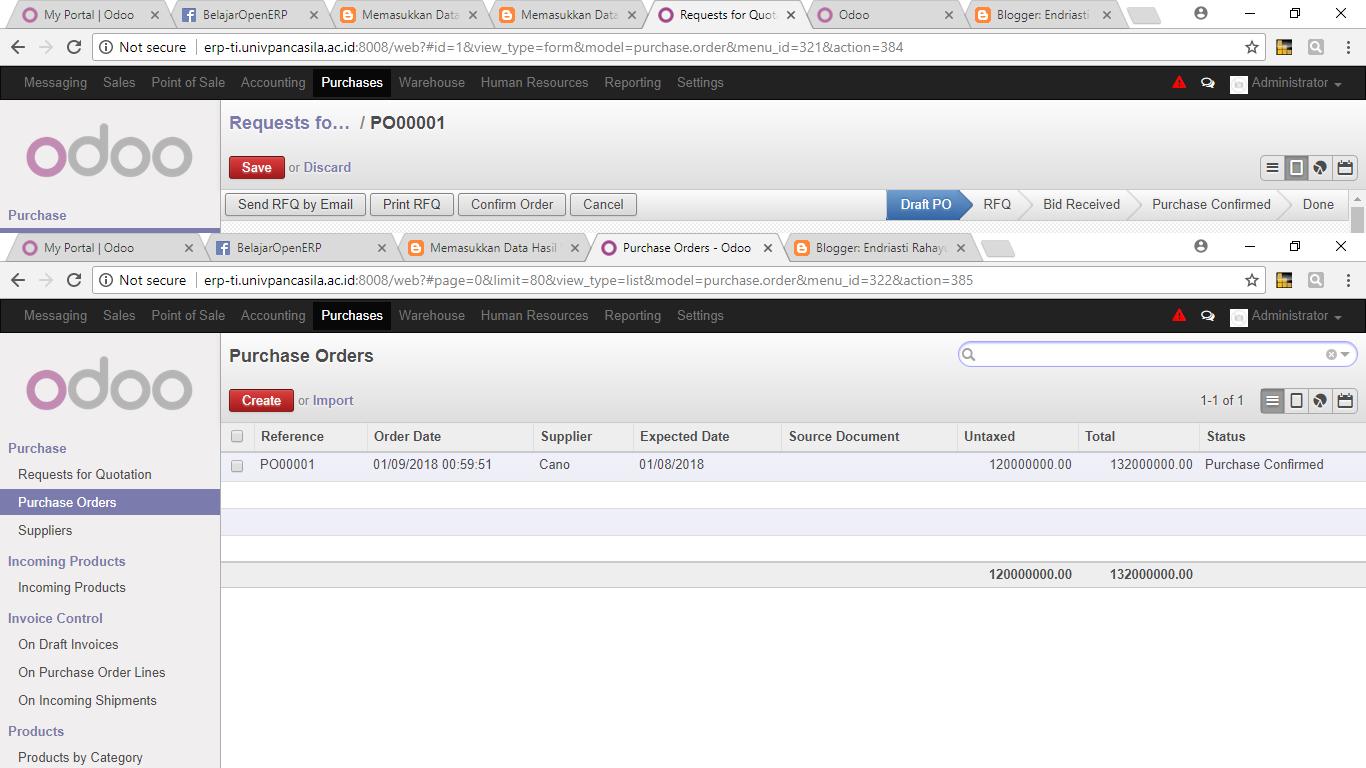The image size is (1366, 768).
Task: Reload the Purchase Orders browser page
Action: (74, 280)
